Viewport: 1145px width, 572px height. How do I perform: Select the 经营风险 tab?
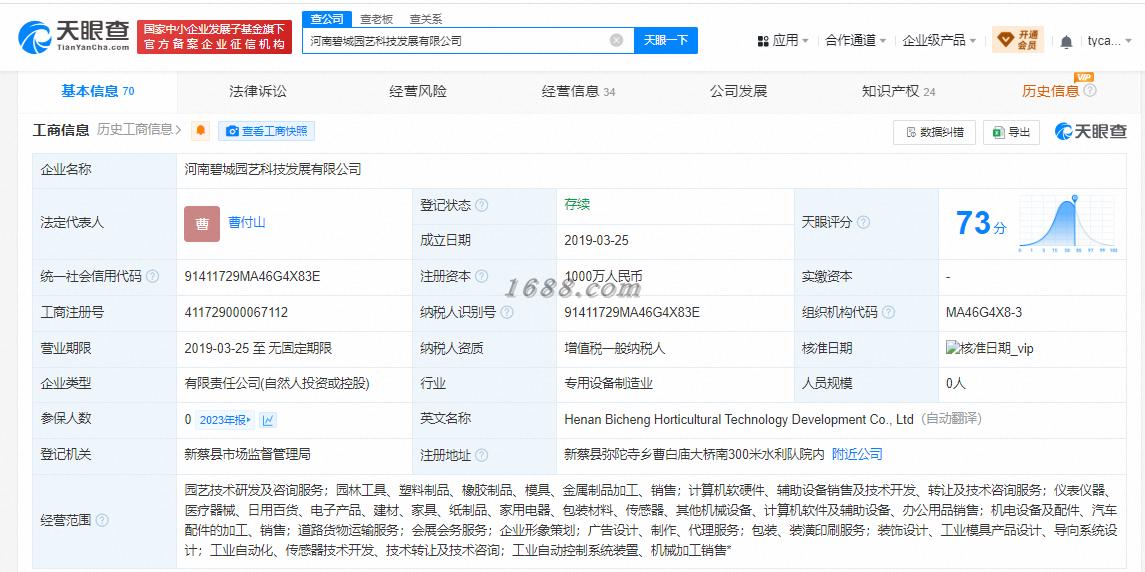(x=418, y=91)
